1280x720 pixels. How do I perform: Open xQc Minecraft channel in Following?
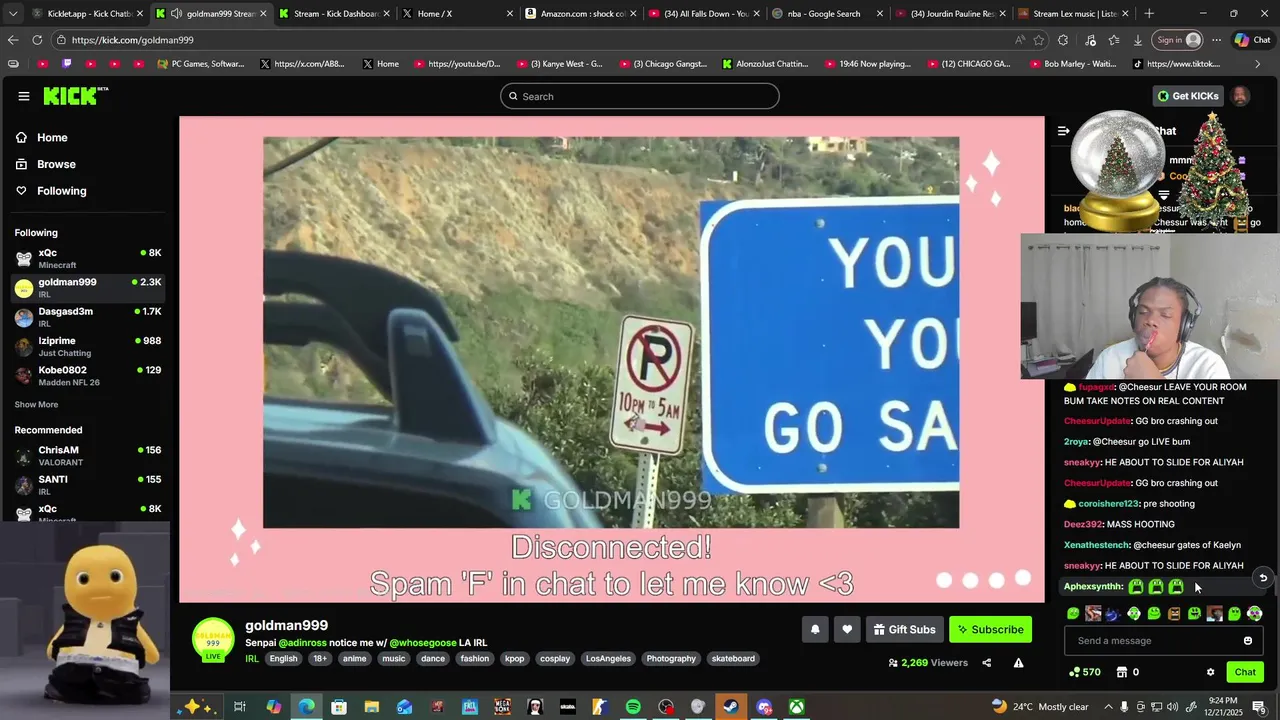pyautogui.click(x=88, y=259)
